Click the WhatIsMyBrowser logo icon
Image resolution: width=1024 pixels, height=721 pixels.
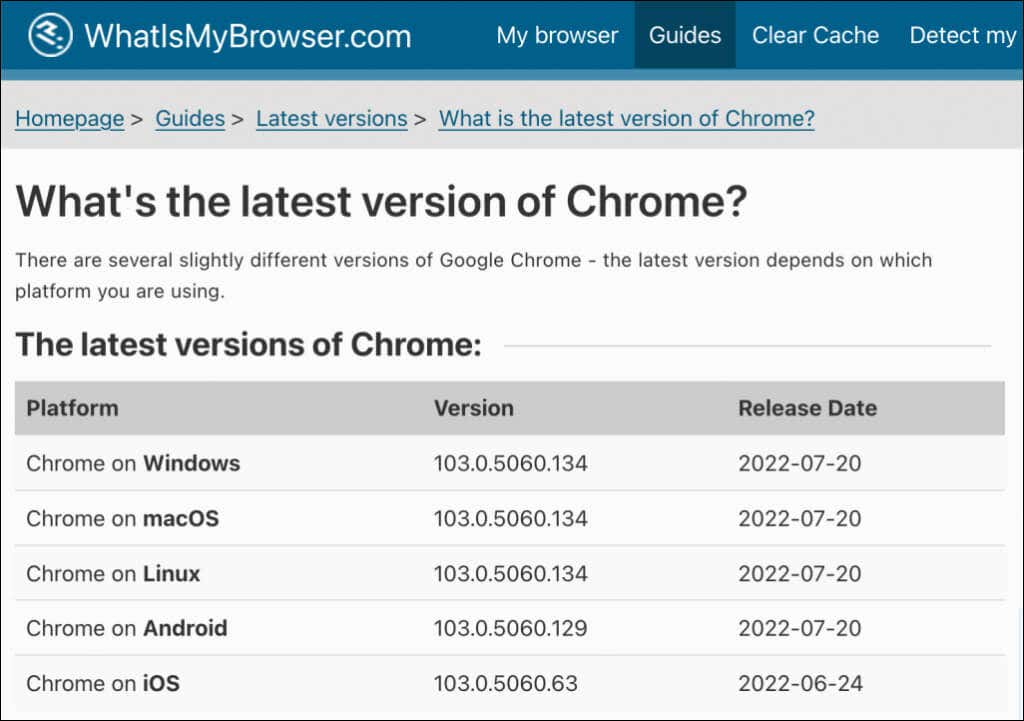(x=50, y=36)
